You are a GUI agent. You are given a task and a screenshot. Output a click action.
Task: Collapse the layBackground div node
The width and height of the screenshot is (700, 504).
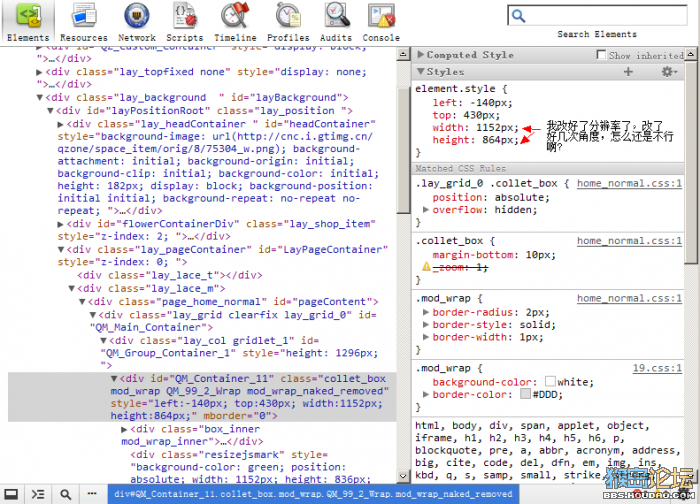[39, 97]
